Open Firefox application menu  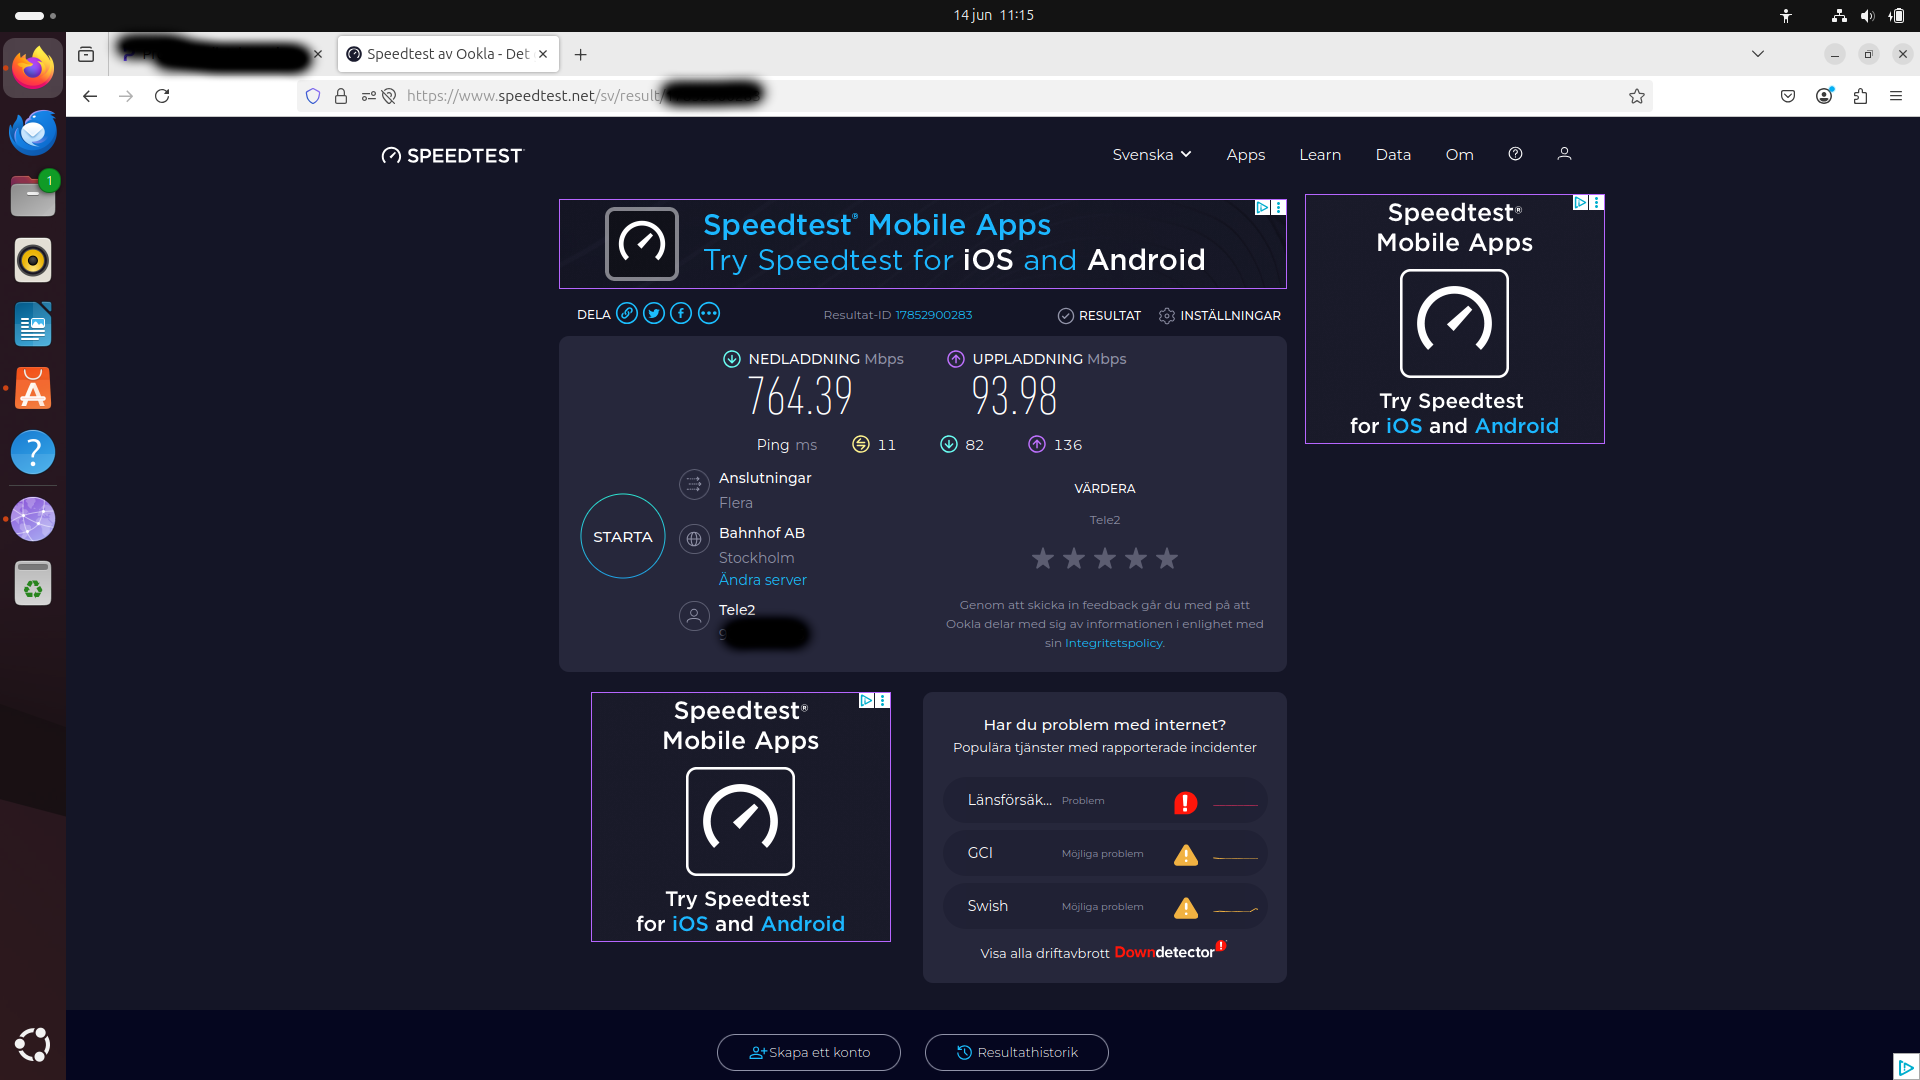pos(1896,96)
